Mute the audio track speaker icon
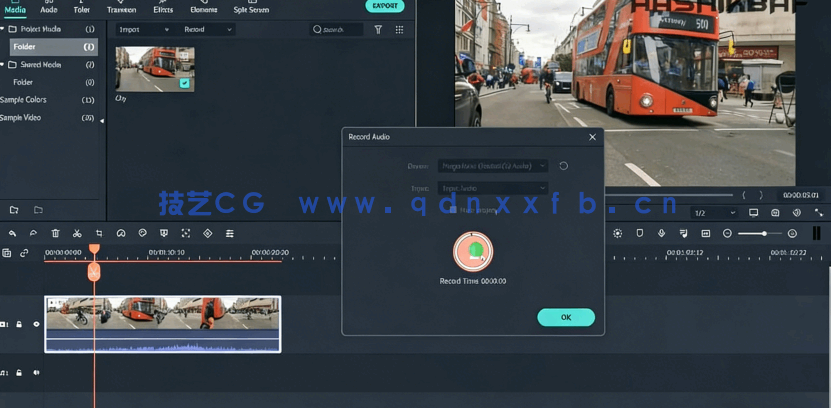 click(37, 373)
